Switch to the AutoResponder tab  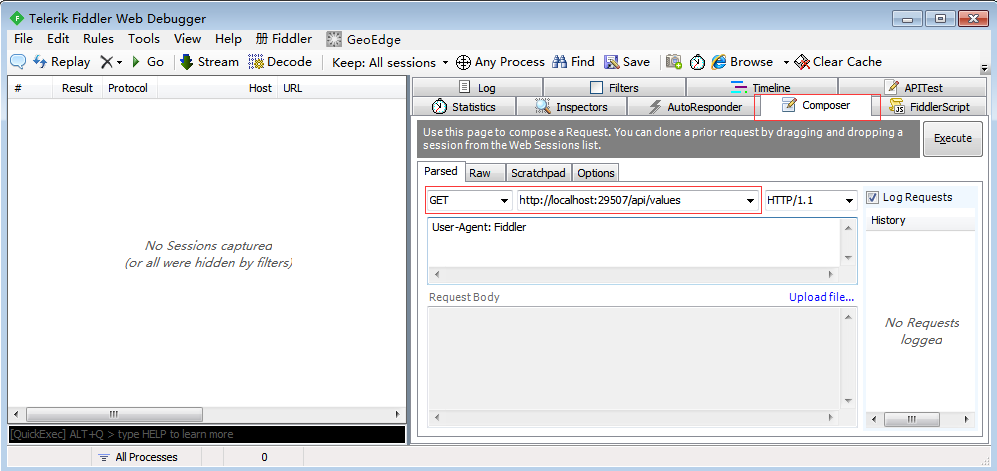(695, 107)
